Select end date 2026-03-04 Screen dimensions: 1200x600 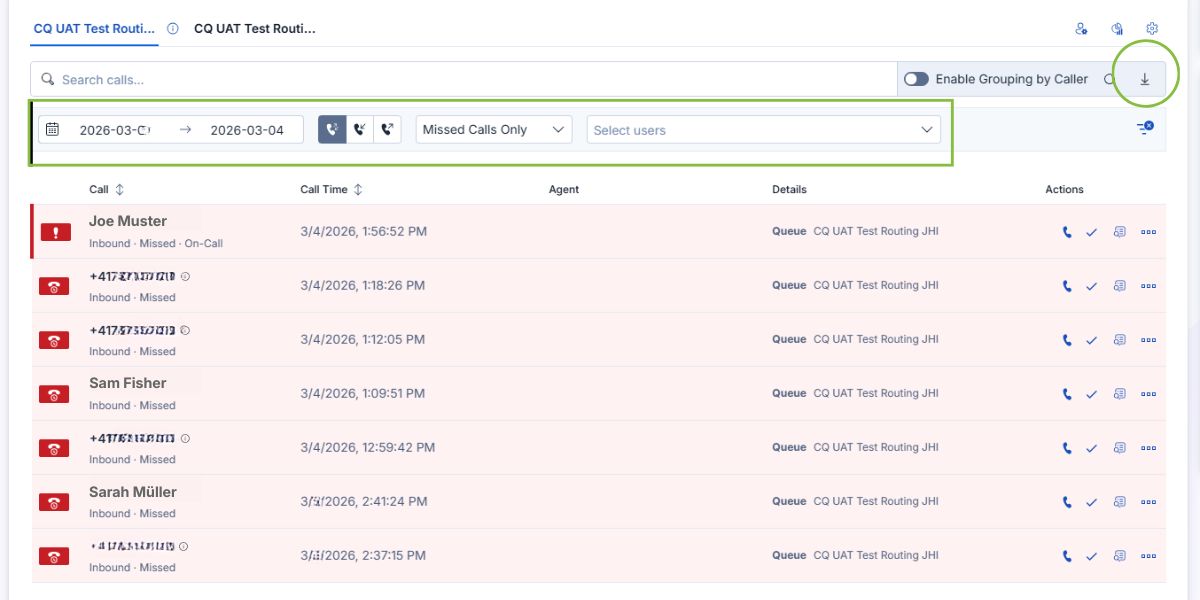tap(247, 130)
